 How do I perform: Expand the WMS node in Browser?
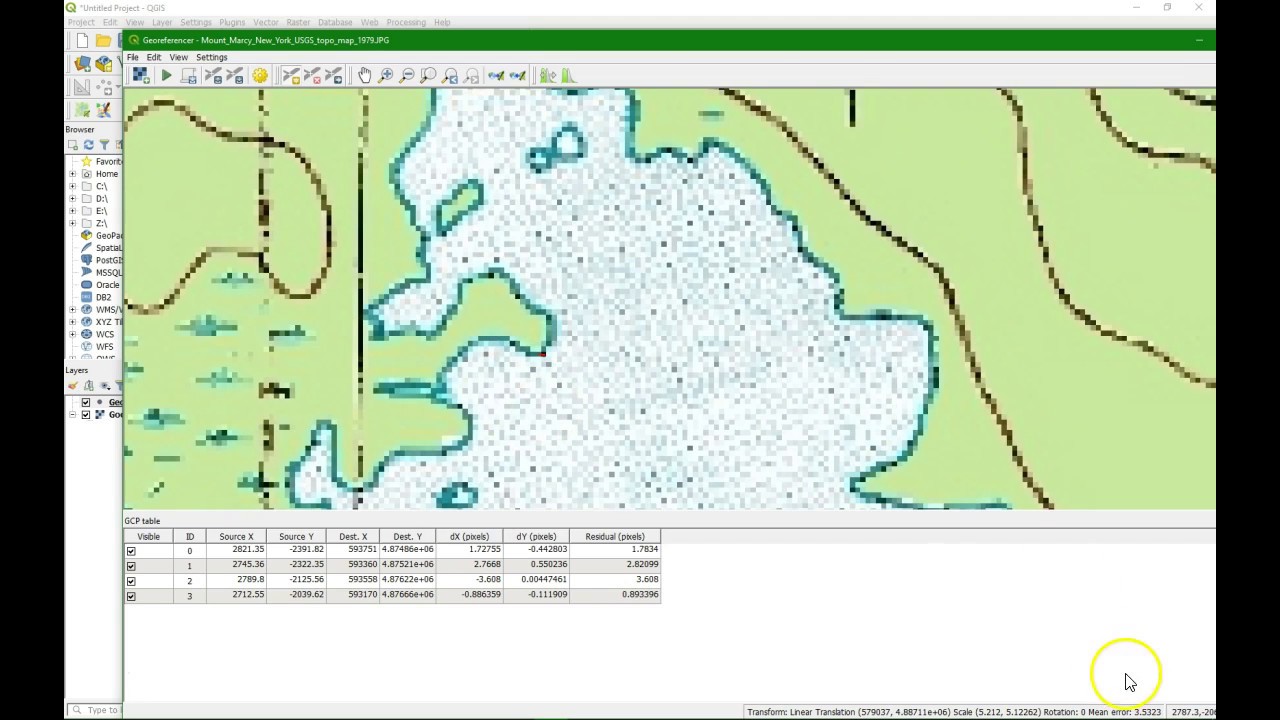point(72,310)
